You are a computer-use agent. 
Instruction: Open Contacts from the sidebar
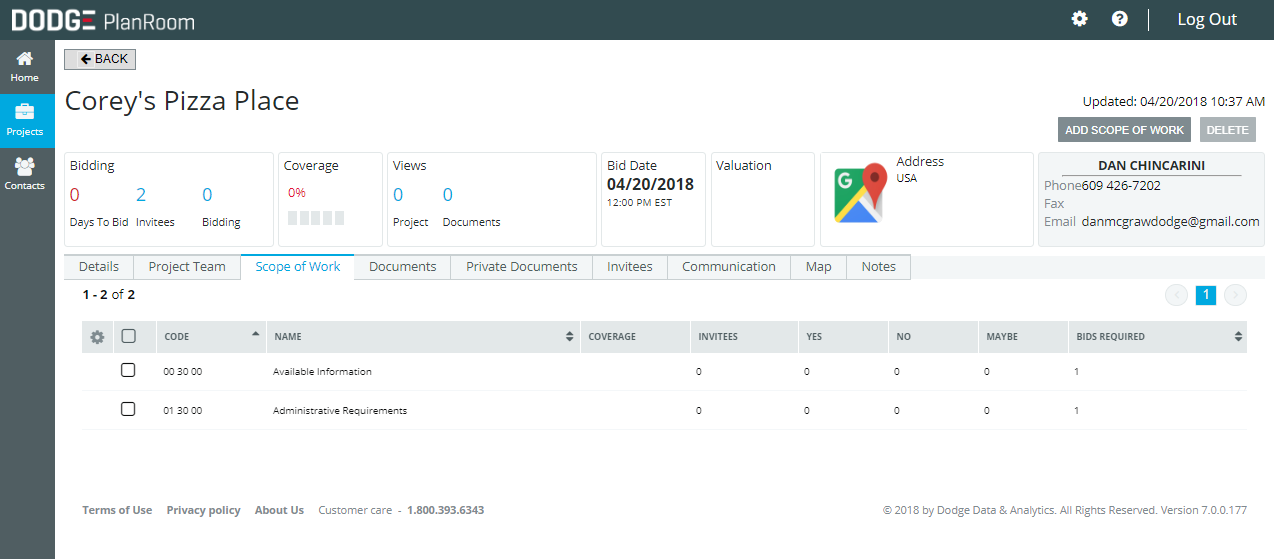[25, 174]
